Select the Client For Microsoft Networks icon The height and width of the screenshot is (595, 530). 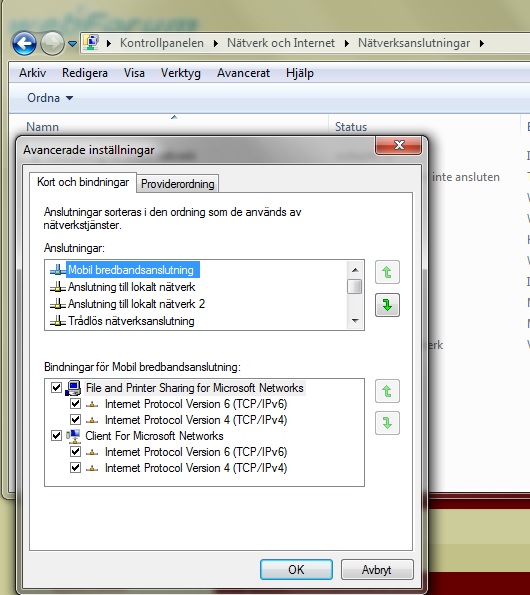tap(73, 436)
